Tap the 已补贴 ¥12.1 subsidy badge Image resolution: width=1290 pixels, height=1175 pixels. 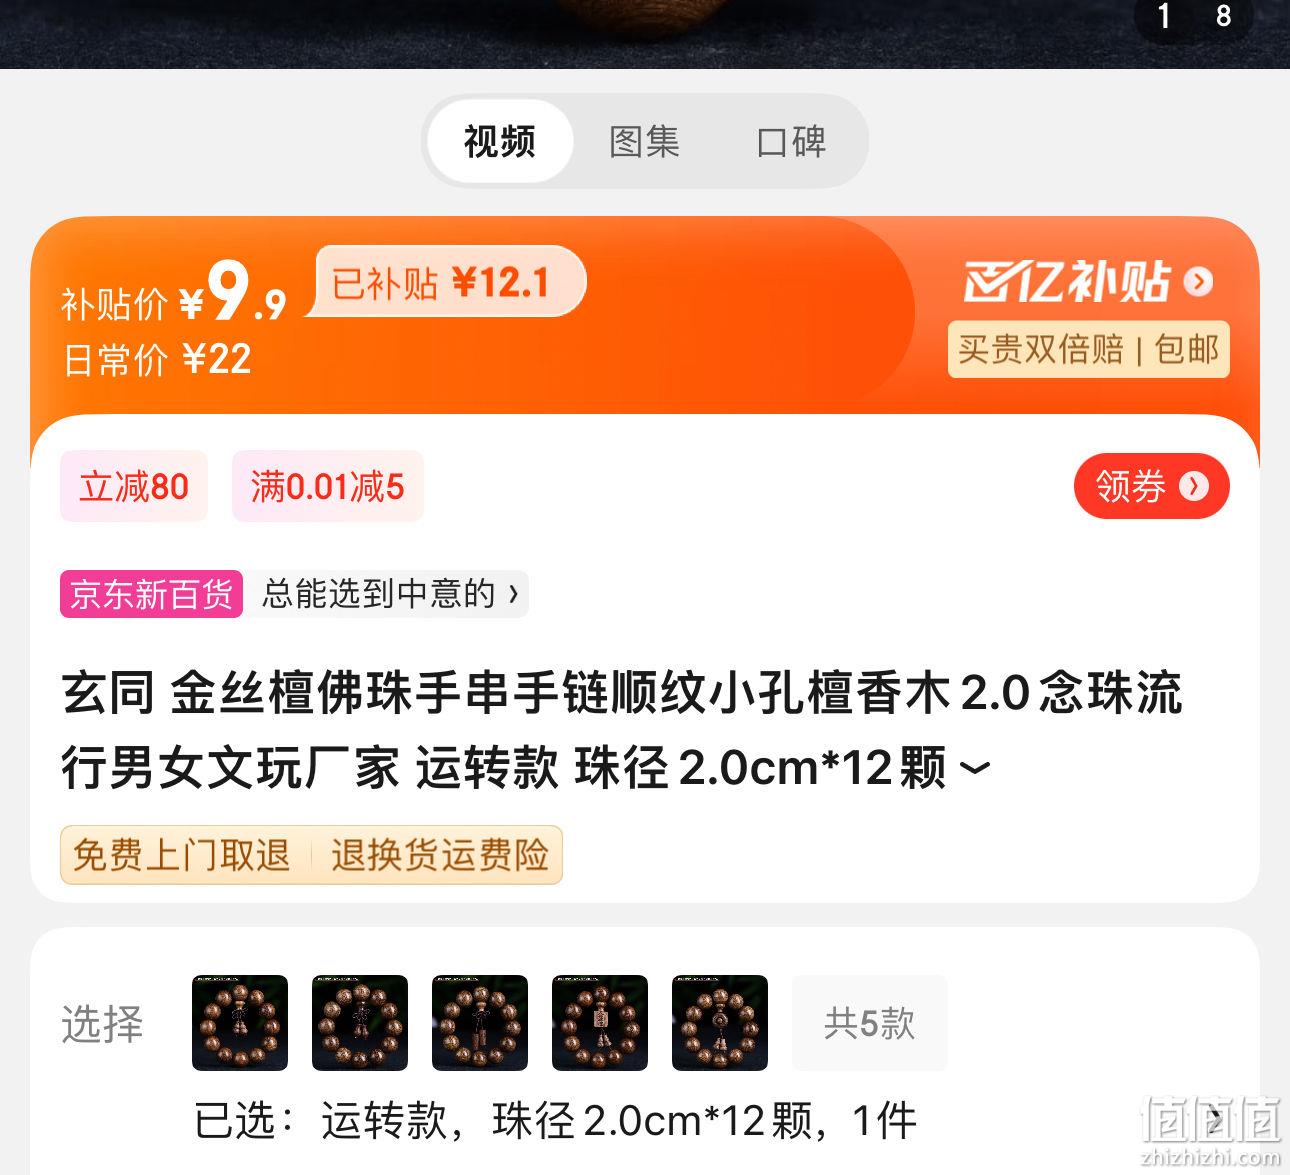point(446,282)
